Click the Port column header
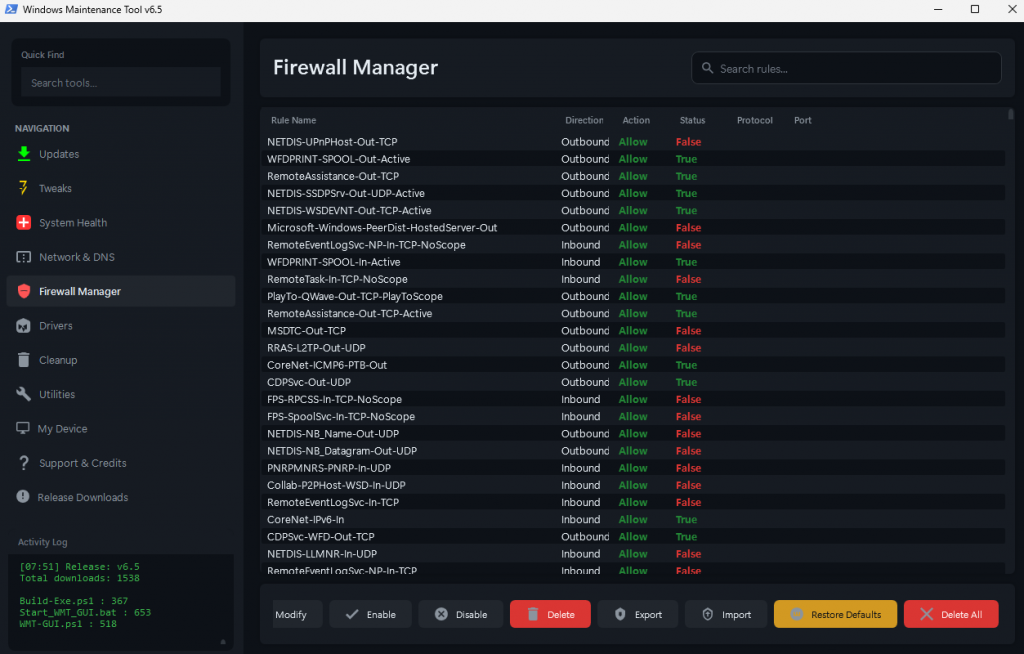The image size is (1024, 654). (x=803, y=120)
